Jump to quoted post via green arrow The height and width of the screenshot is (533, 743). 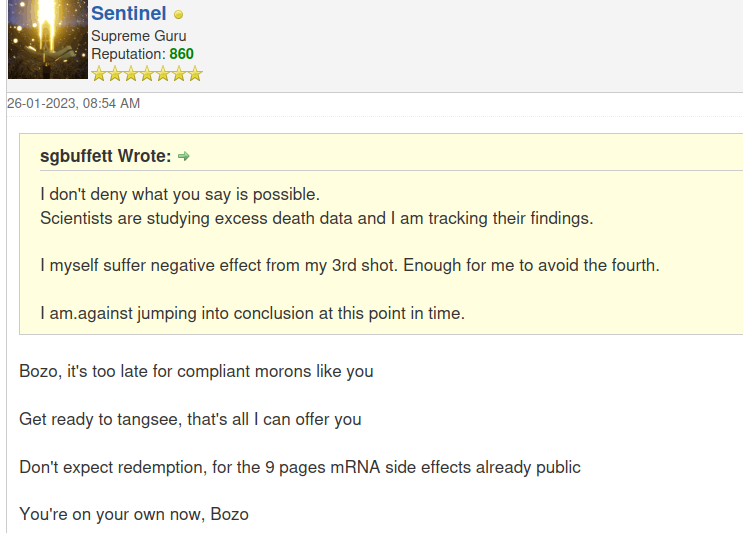tap(183, 156)
